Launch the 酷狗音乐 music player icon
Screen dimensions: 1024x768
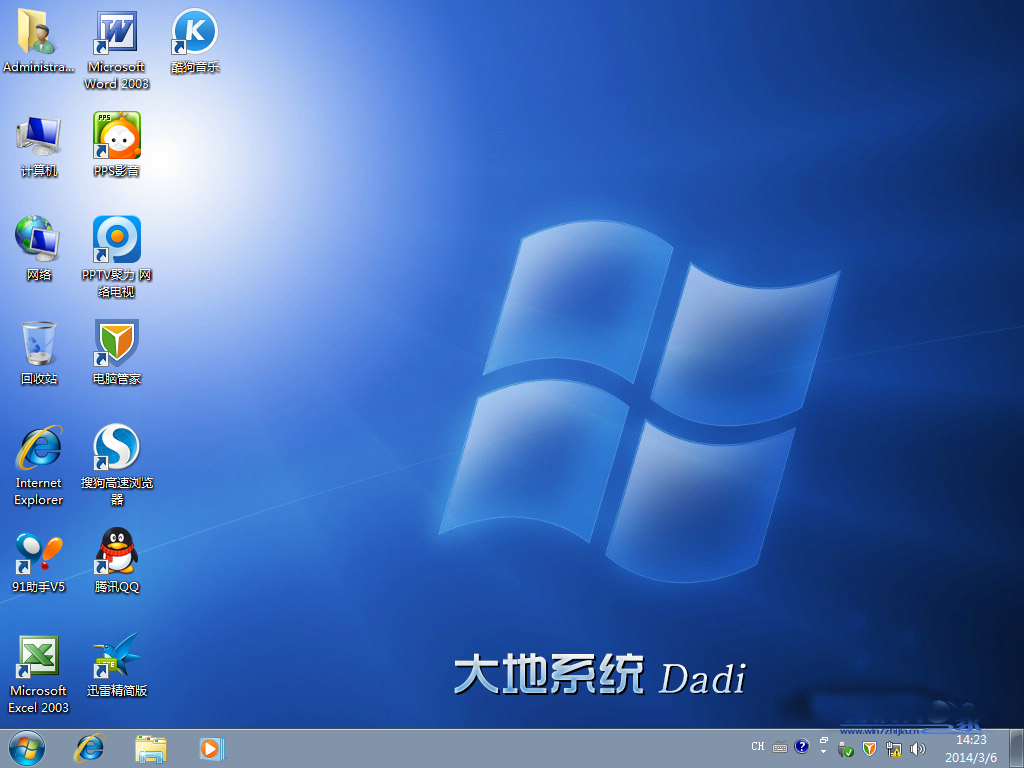[x=194, y=33]
